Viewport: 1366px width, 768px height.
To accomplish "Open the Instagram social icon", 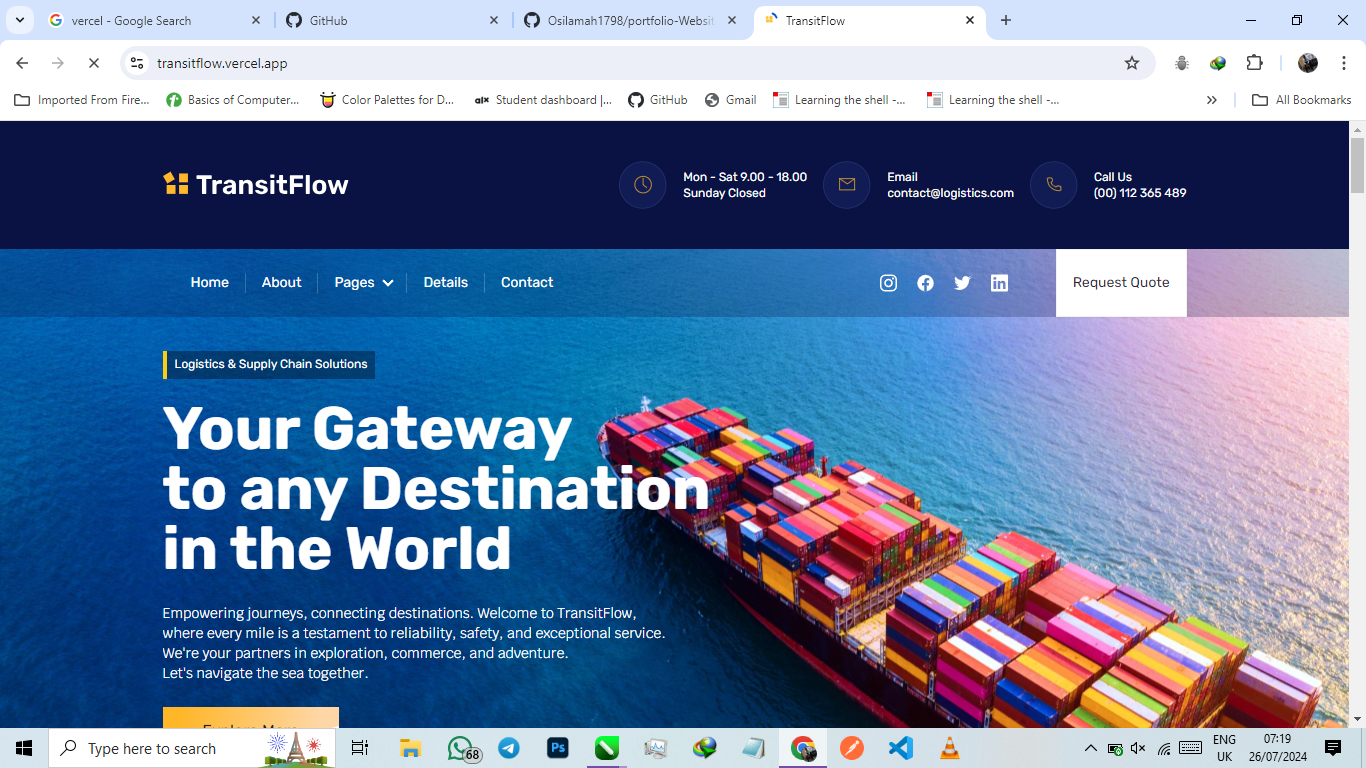I will (888, 283).
